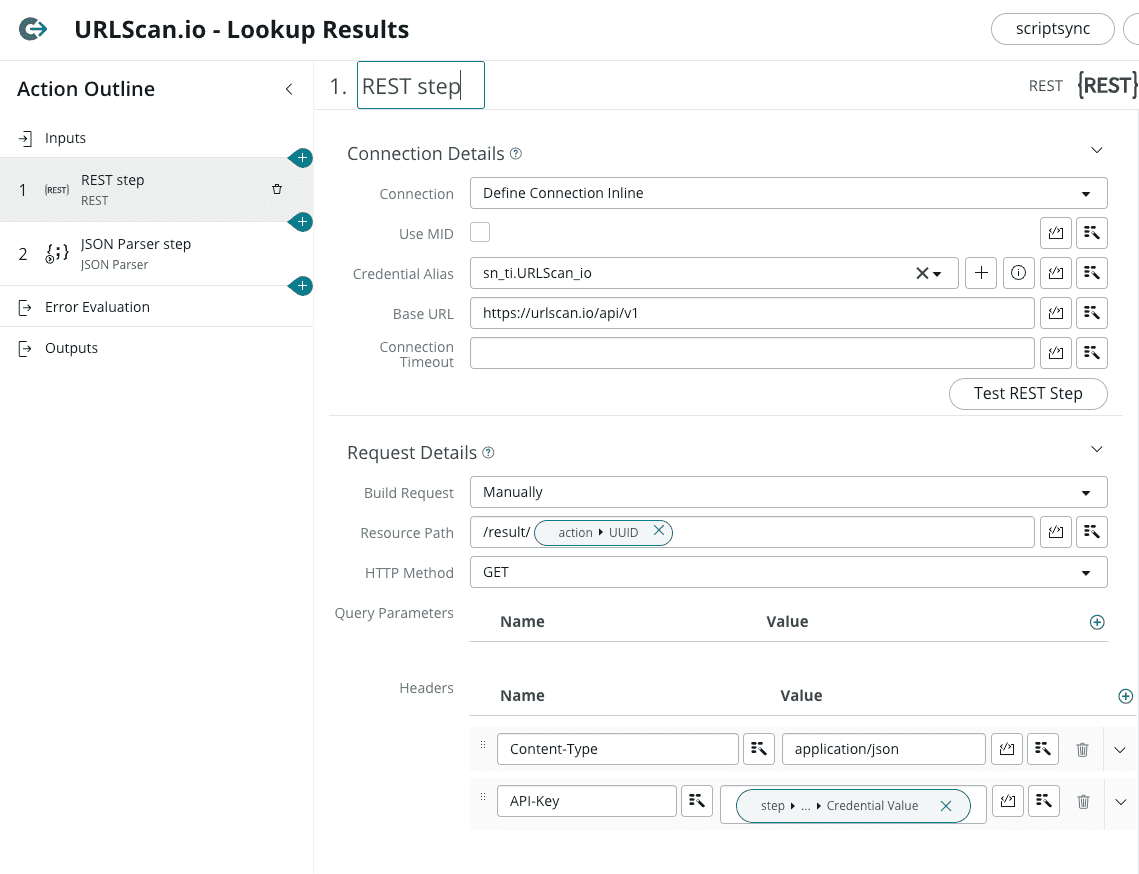Open Connection Details help icon
The width and height of the screenshot is (1139, 874).
click(x=516, y=154)
